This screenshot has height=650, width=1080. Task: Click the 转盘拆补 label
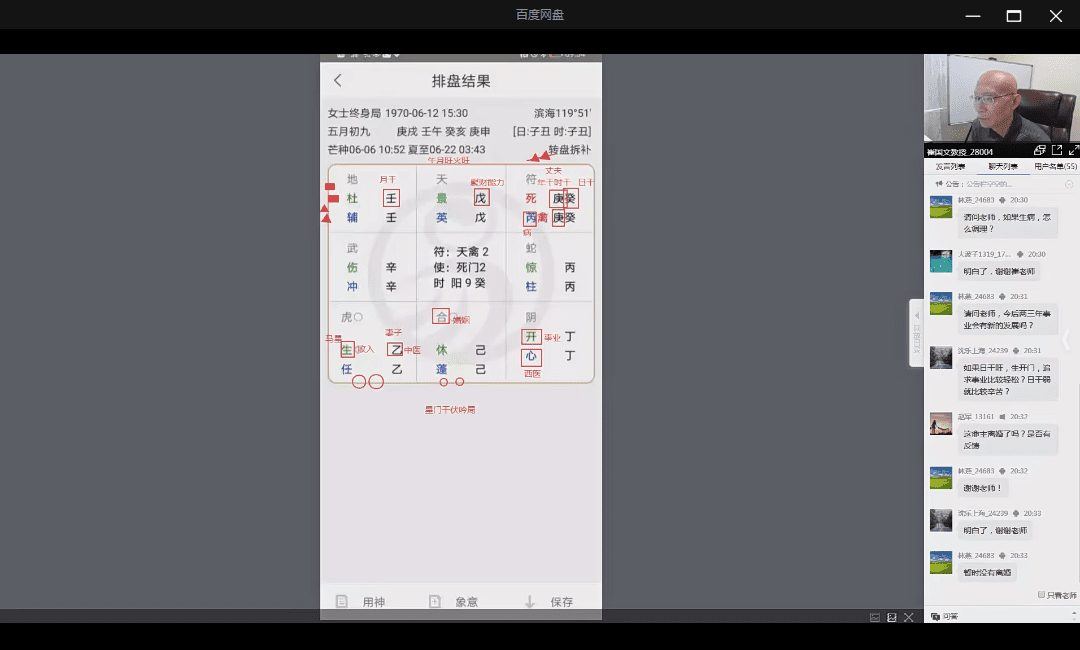(x=568, y=150)
